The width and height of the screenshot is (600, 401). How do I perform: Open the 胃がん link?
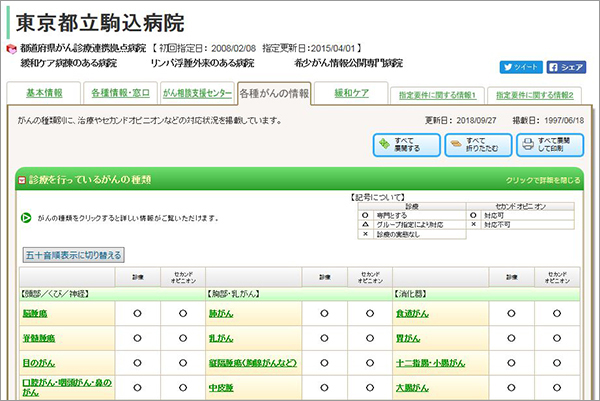click(408, 338)
